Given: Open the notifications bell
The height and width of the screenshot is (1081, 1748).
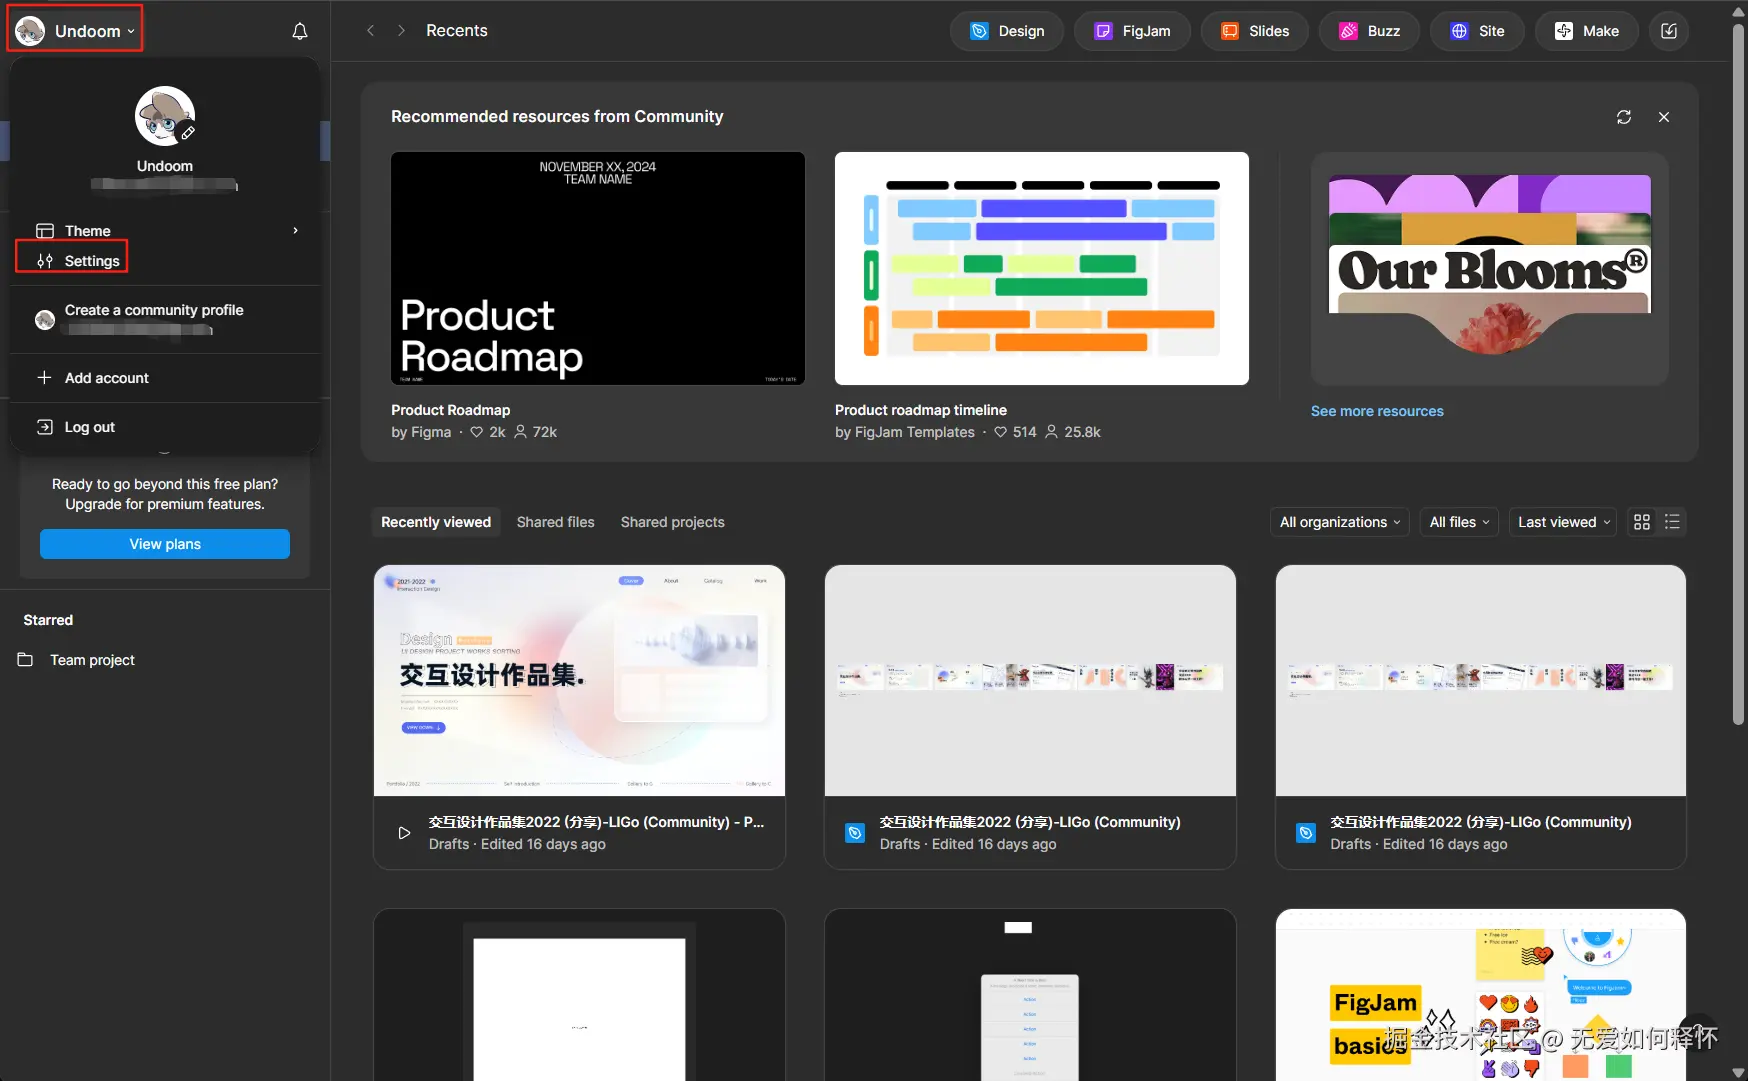Looking at the screenshot, I should coord(299,31).
